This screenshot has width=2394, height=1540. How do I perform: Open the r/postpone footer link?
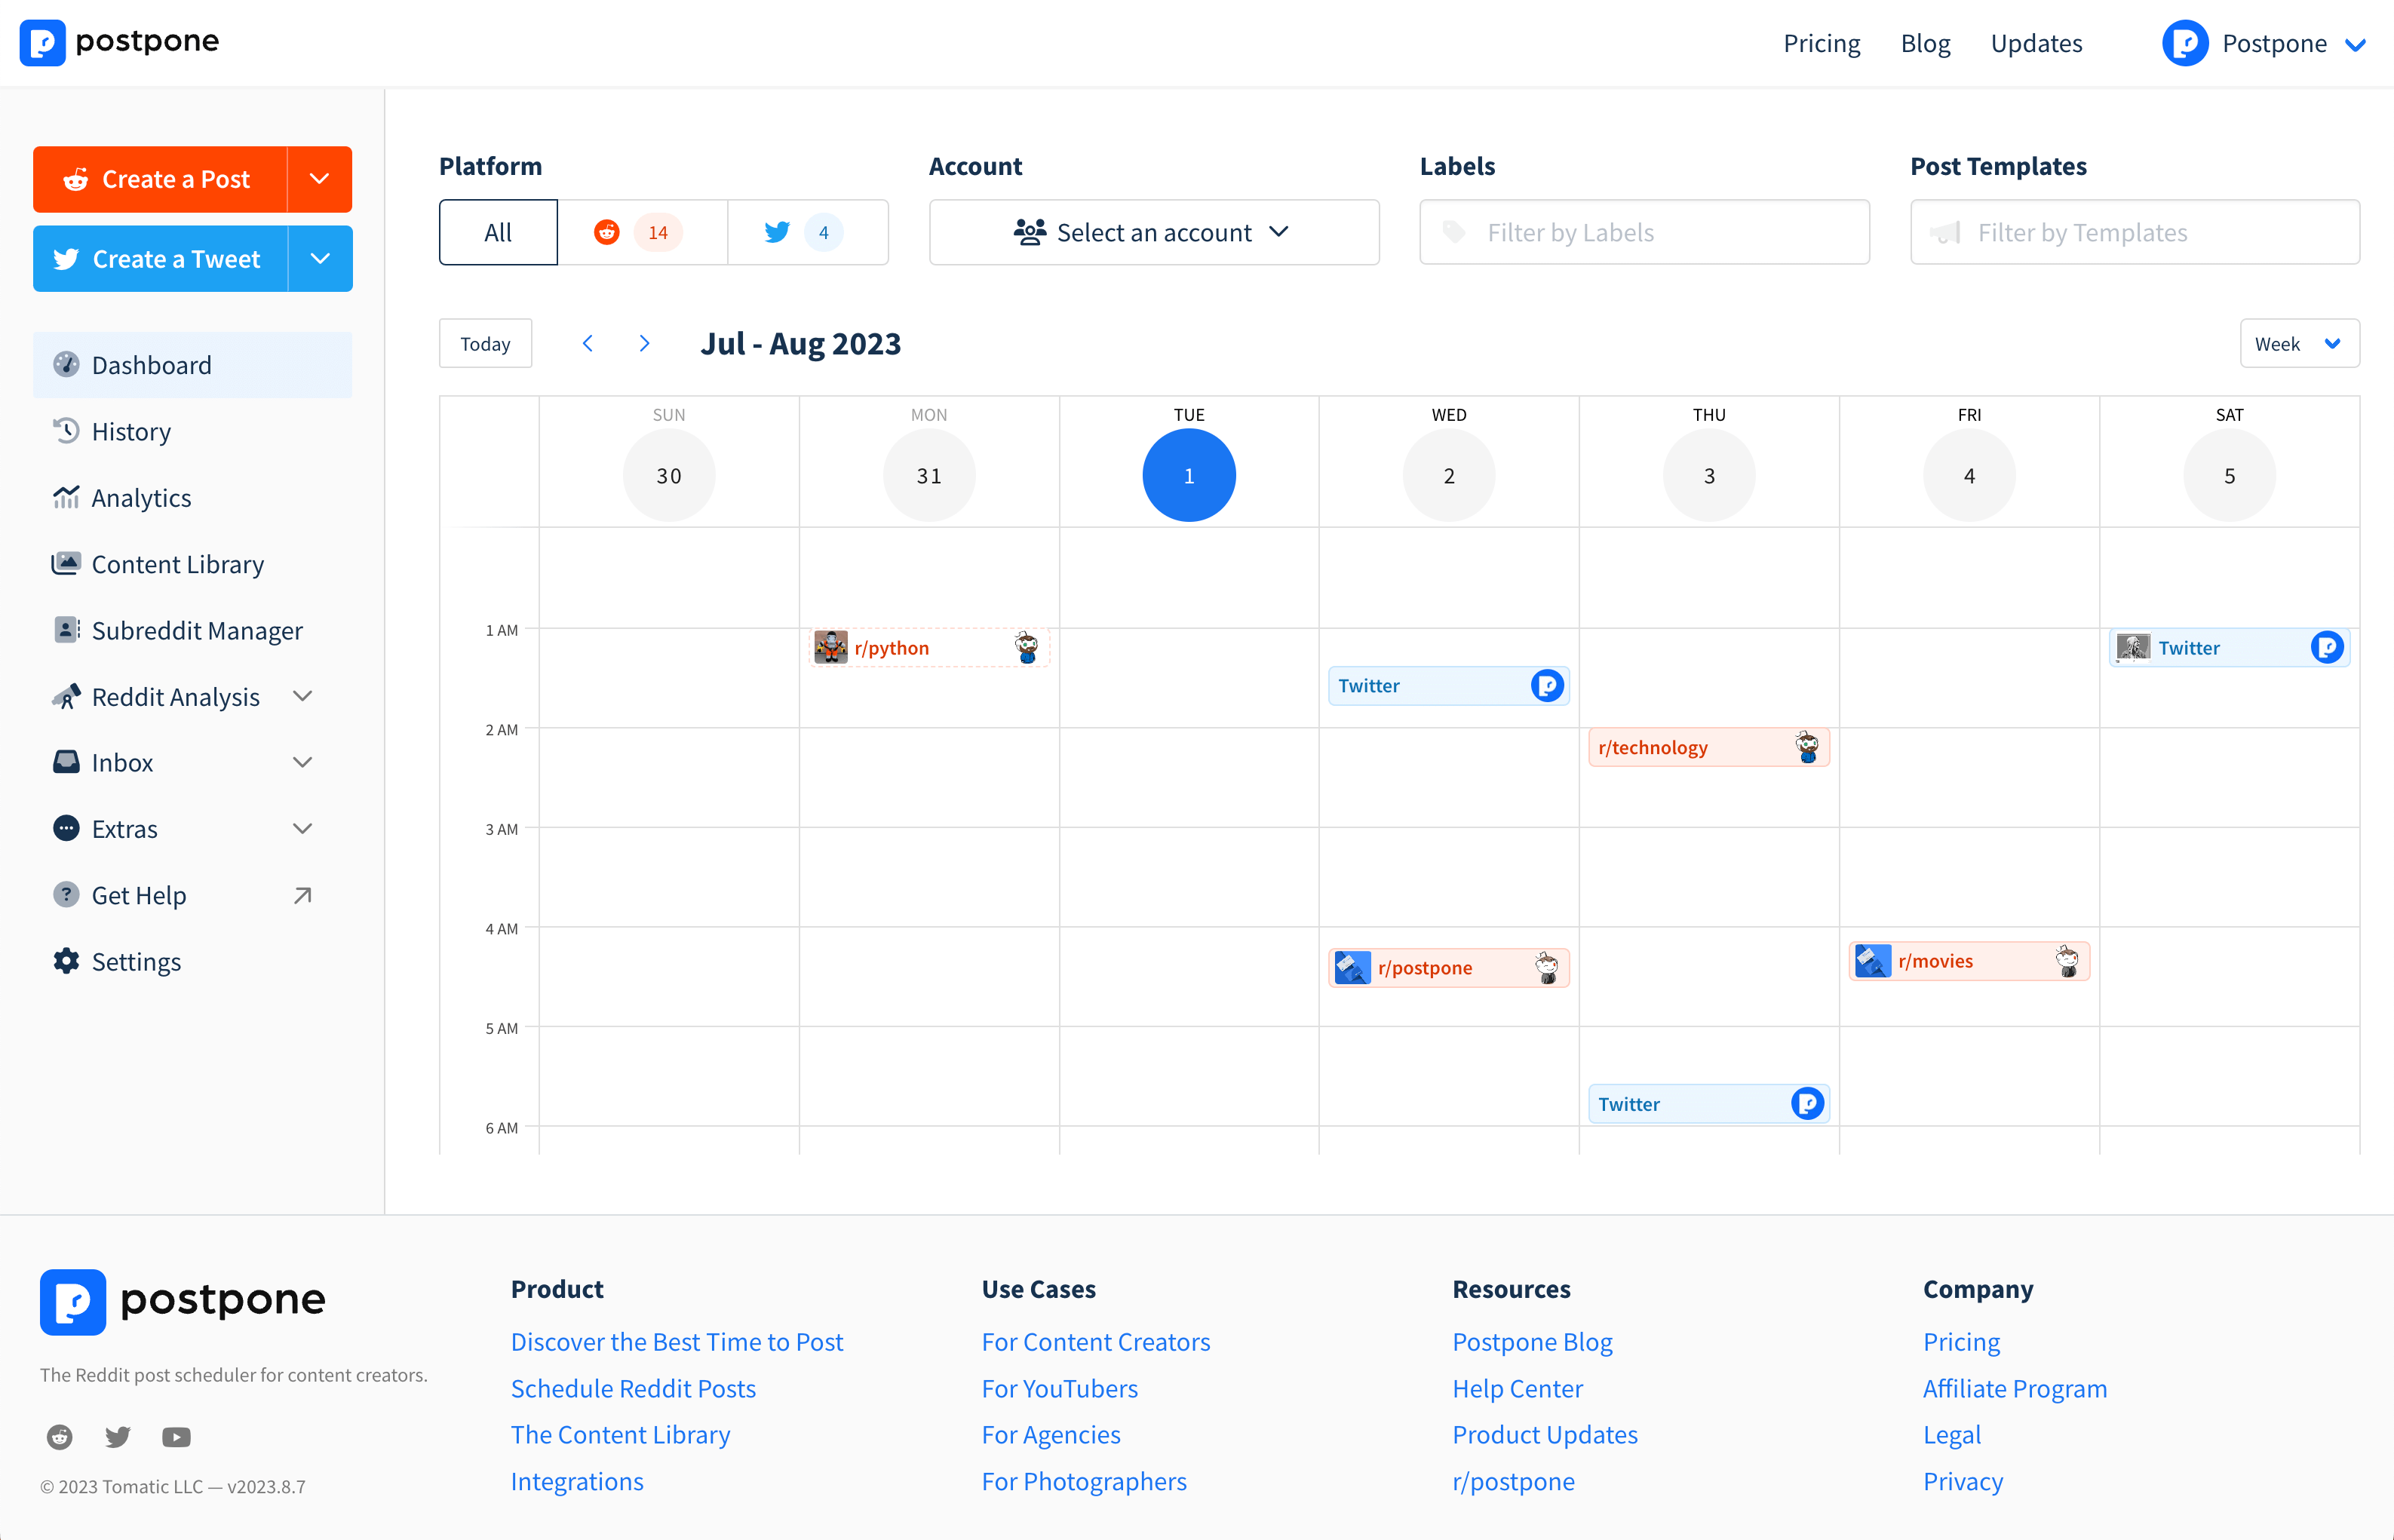[1513, 1481]
